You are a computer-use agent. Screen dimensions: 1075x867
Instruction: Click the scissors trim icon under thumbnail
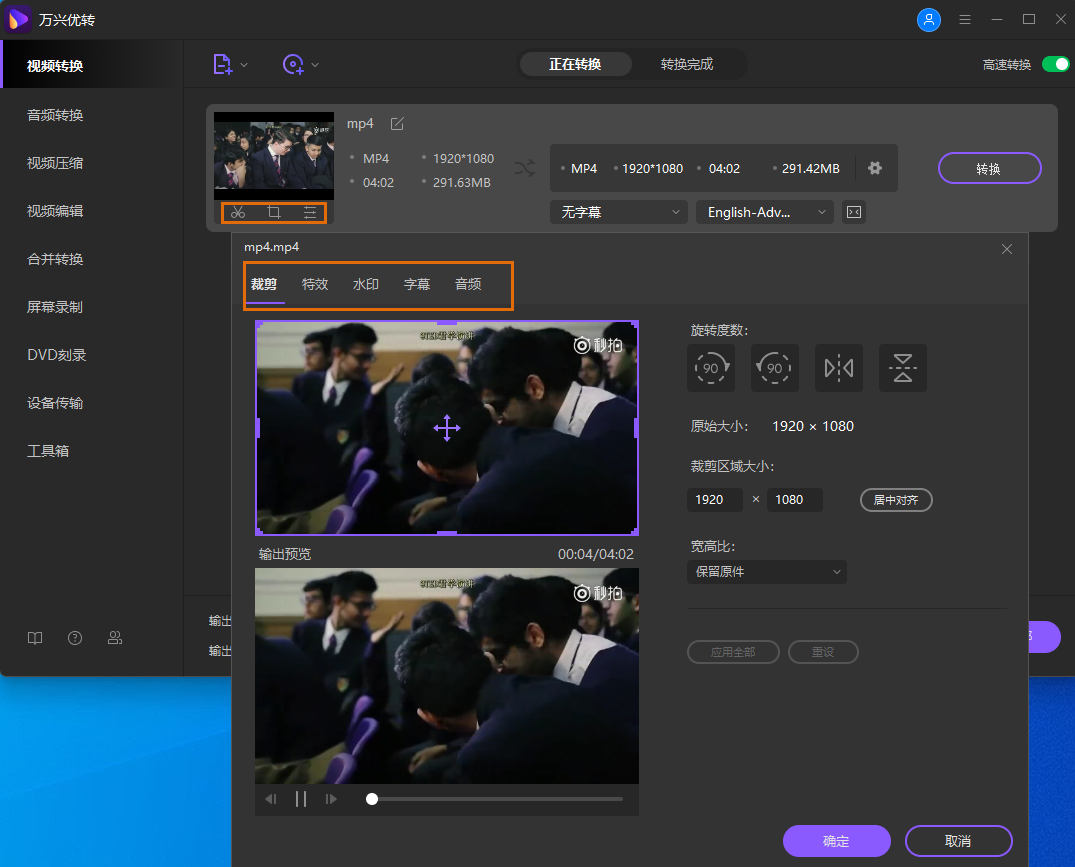pyautogui.click(x=238, y=212)
